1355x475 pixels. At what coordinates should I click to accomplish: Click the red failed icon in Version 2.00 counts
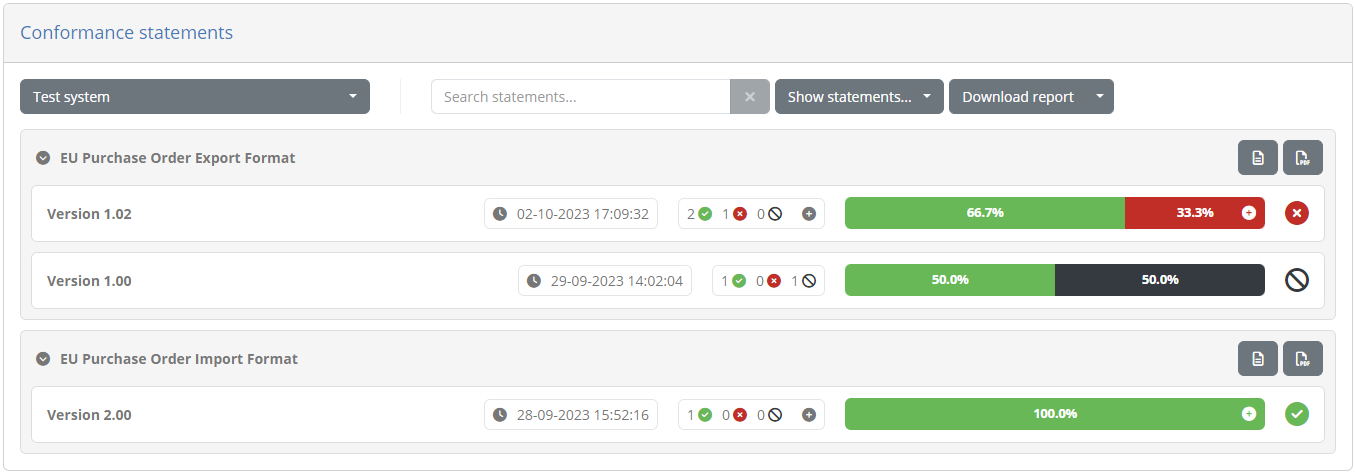pos(740,415)
